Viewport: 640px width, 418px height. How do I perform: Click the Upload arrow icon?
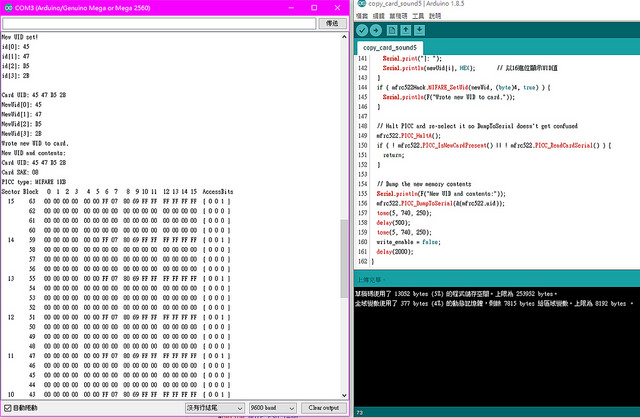click(x=376, y=31)
